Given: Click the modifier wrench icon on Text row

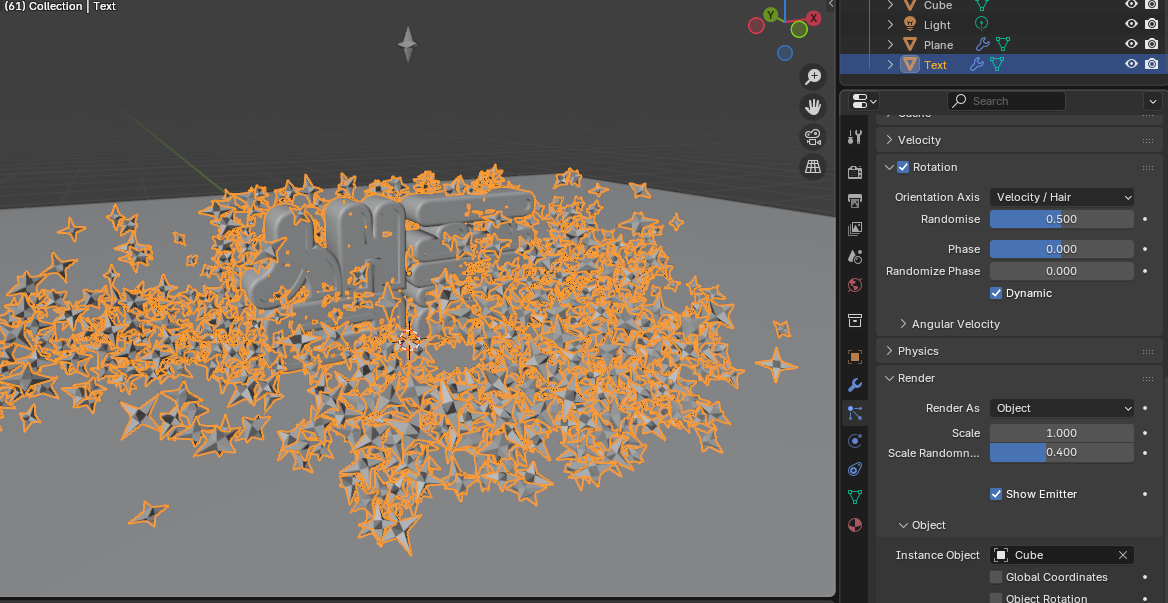Looking at the screenshot, I should [976, 65].
